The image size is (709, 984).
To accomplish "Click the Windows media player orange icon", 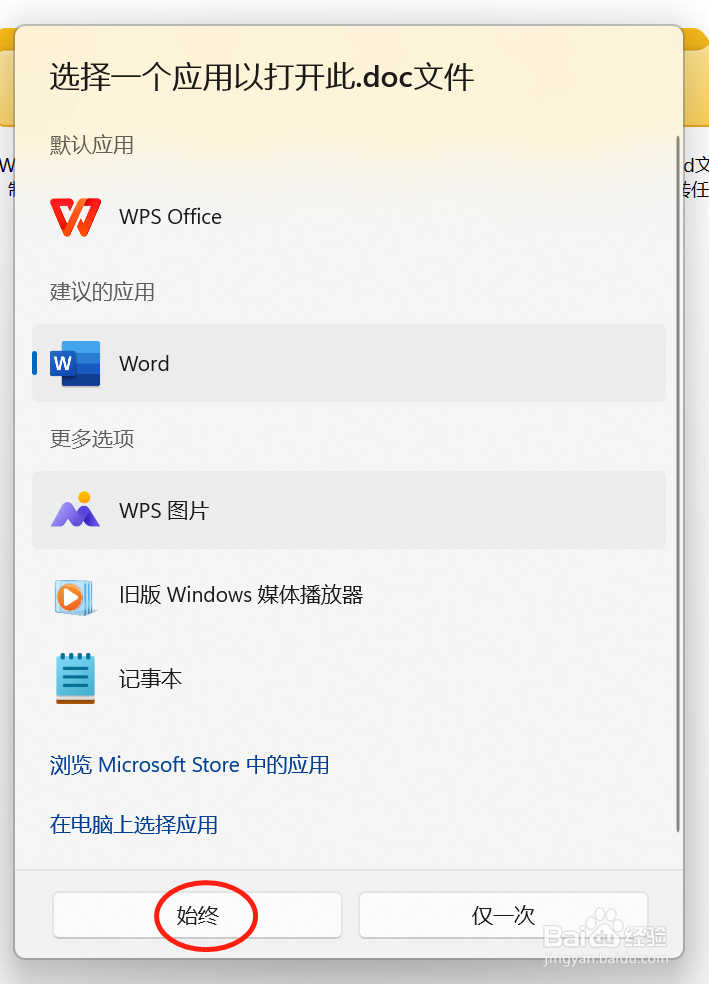I will tap(74, 597).
